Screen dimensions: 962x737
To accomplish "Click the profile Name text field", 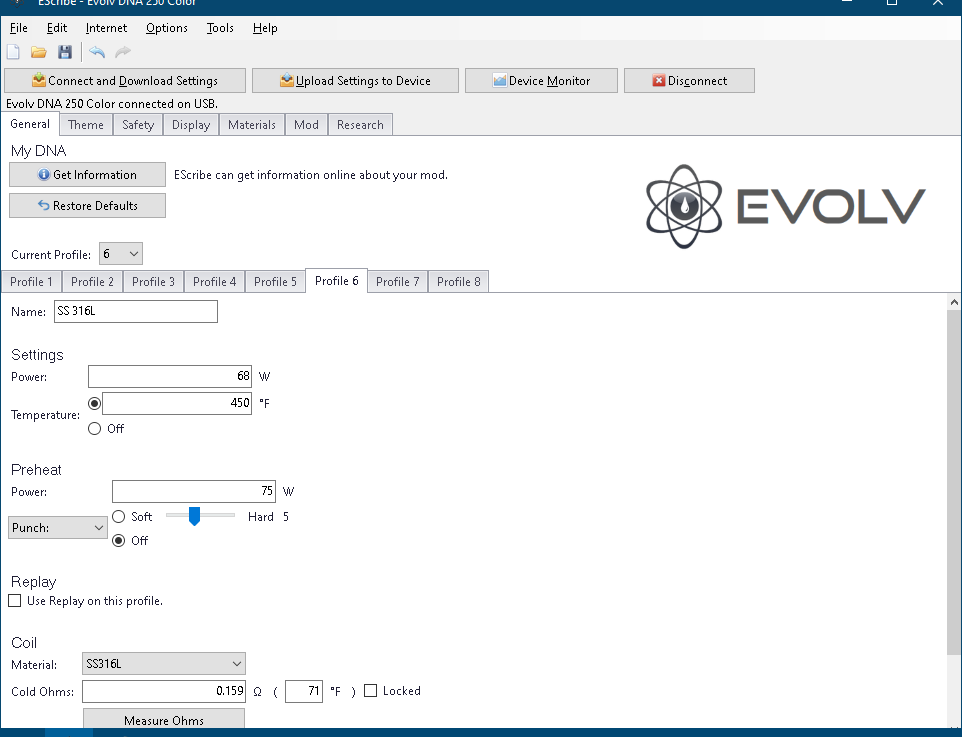I will [x=134, y=312].
